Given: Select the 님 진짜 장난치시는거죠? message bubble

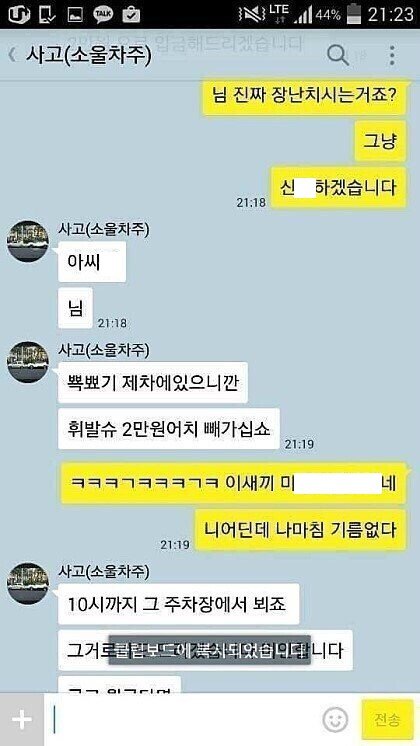Looking at the screenshot, I should 304,97.
